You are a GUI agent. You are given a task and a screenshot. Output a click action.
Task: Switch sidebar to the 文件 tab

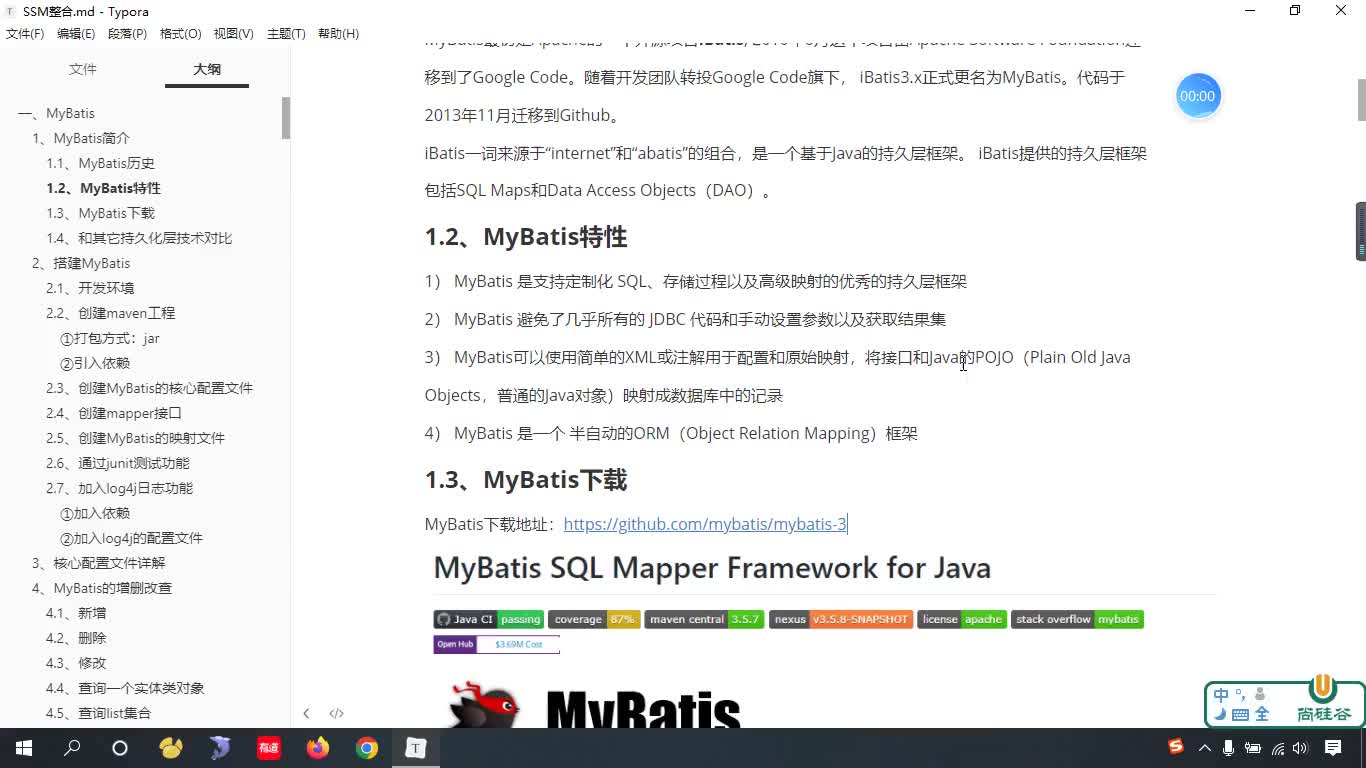point(83,69)
